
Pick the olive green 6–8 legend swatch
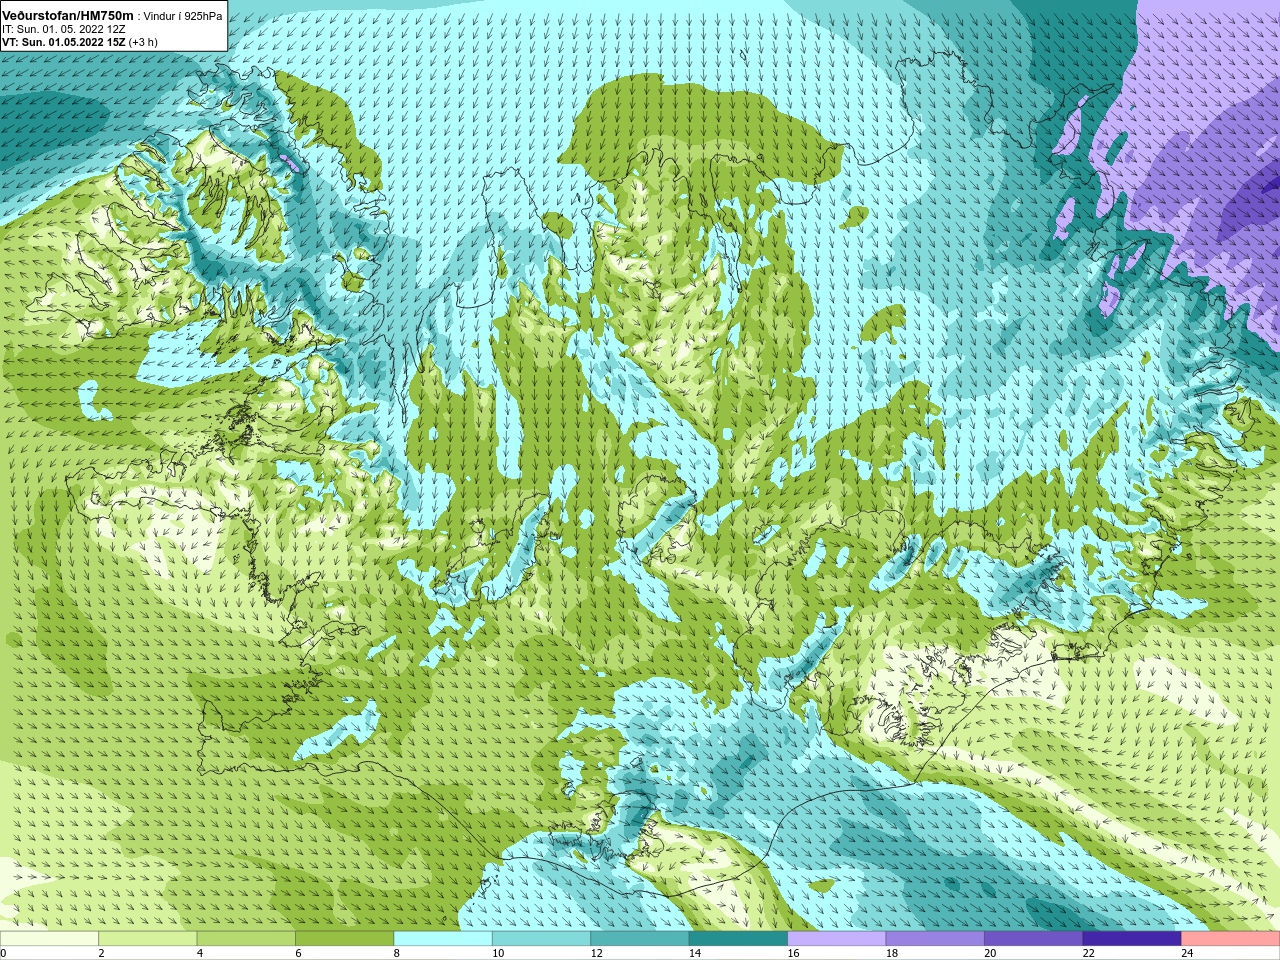click(x=345, y=939)
